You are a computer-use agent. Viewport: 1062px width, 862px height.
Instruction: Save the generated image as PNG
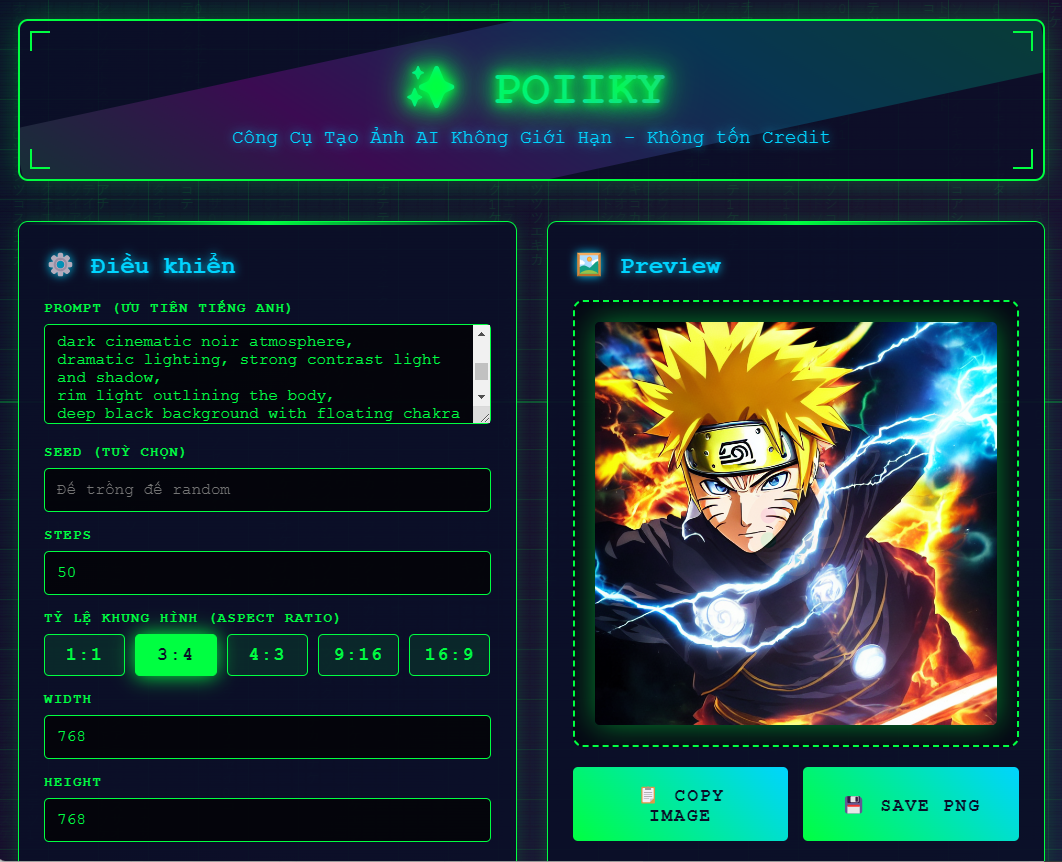(911, 804)
